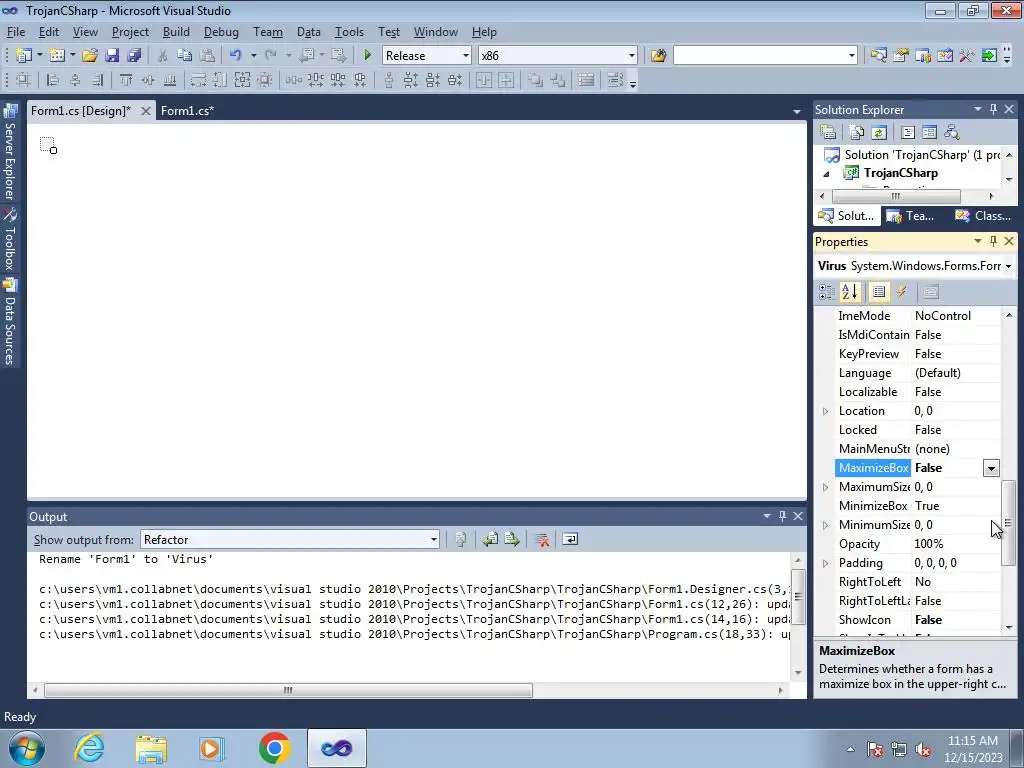
Task: Click Align Tops in layout toolbar
Action: tap(126, 80)
